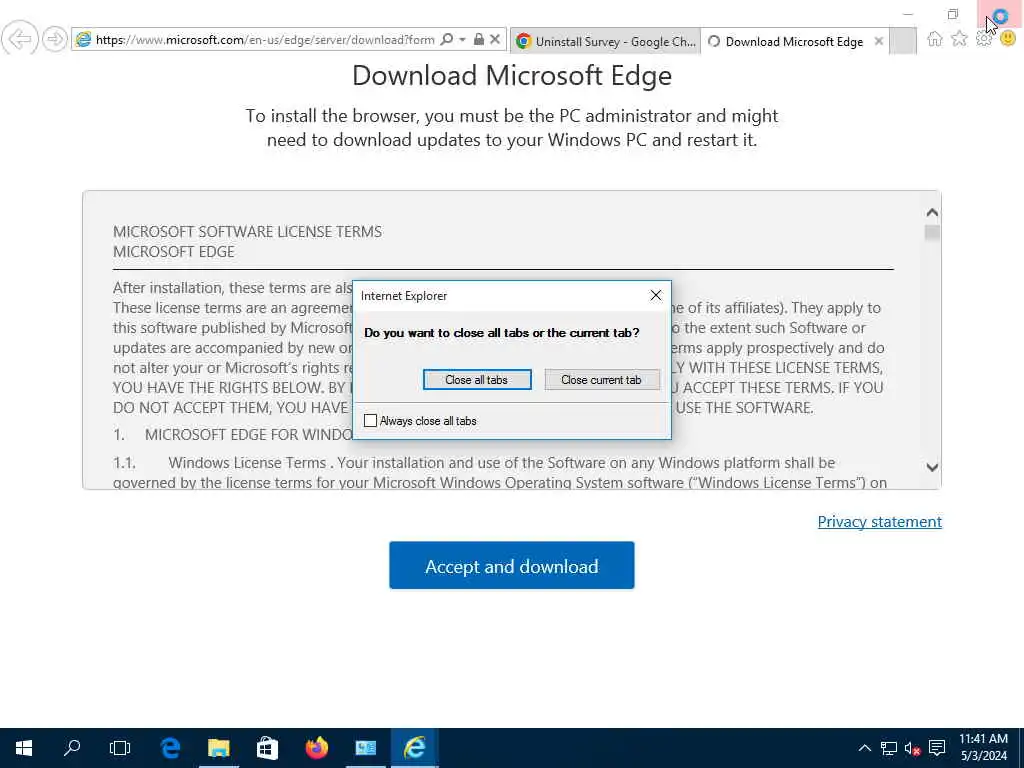
Task: Stop page loading with the X button
Action: pyautogui.click(x=495, y=39)
